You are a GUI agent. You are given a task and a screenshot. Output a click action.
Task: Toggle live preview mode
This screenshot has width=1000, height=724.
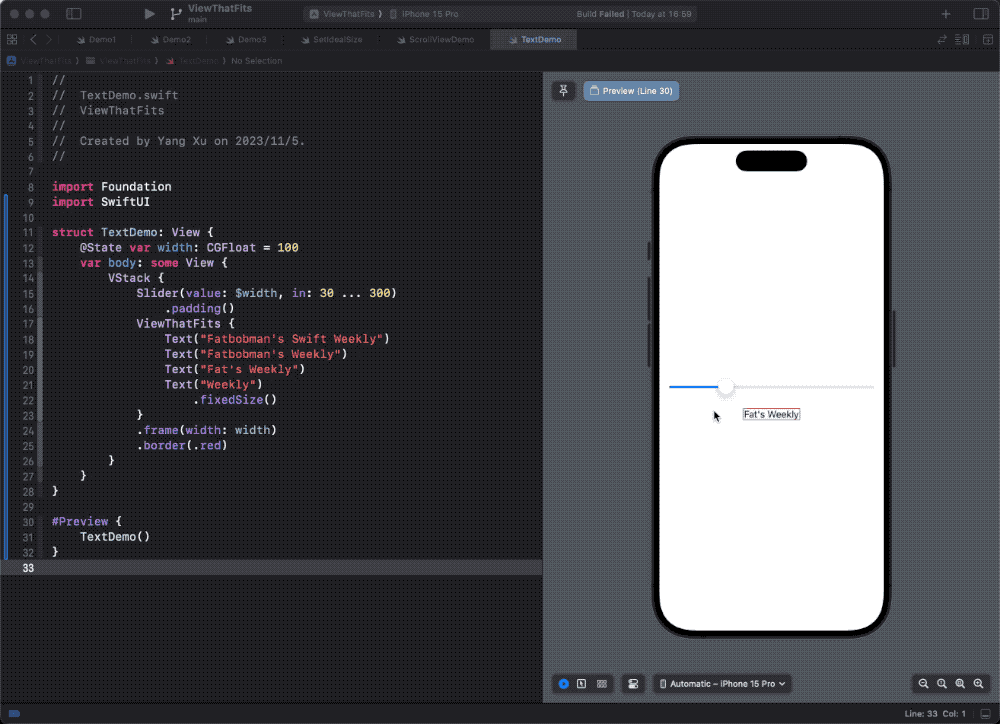[x=564, y=683]
